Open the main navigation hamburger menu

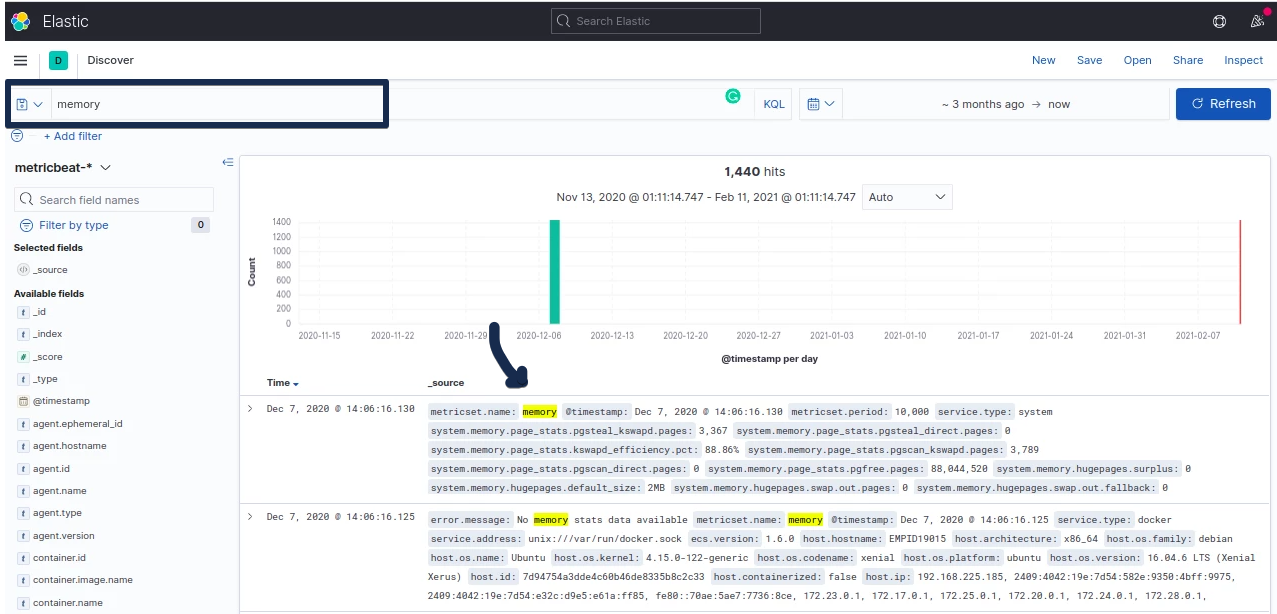20,60
